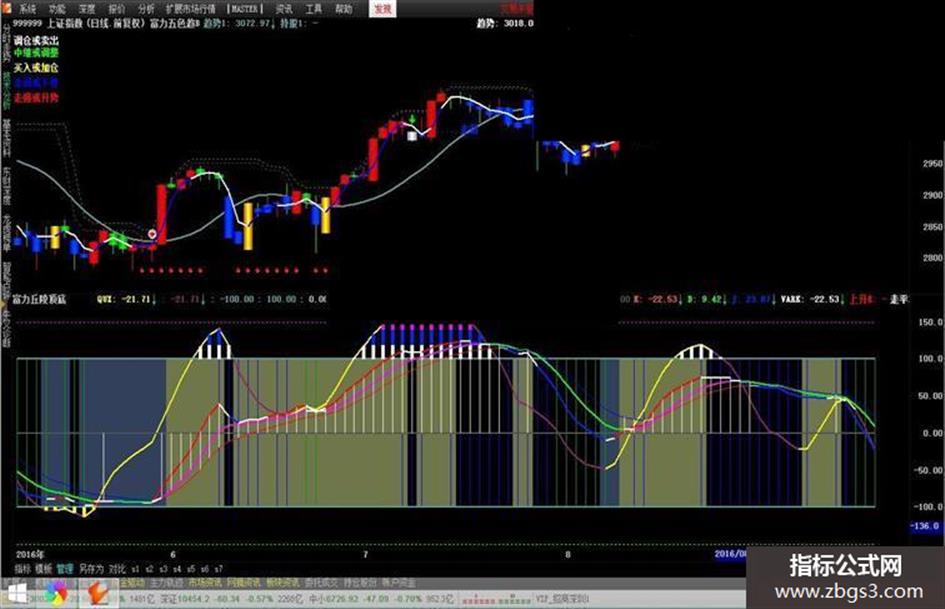The height and width of the screenshot is (609, 945).
Task: Open the 系统 menu
Action: click(x=27, y=8)
